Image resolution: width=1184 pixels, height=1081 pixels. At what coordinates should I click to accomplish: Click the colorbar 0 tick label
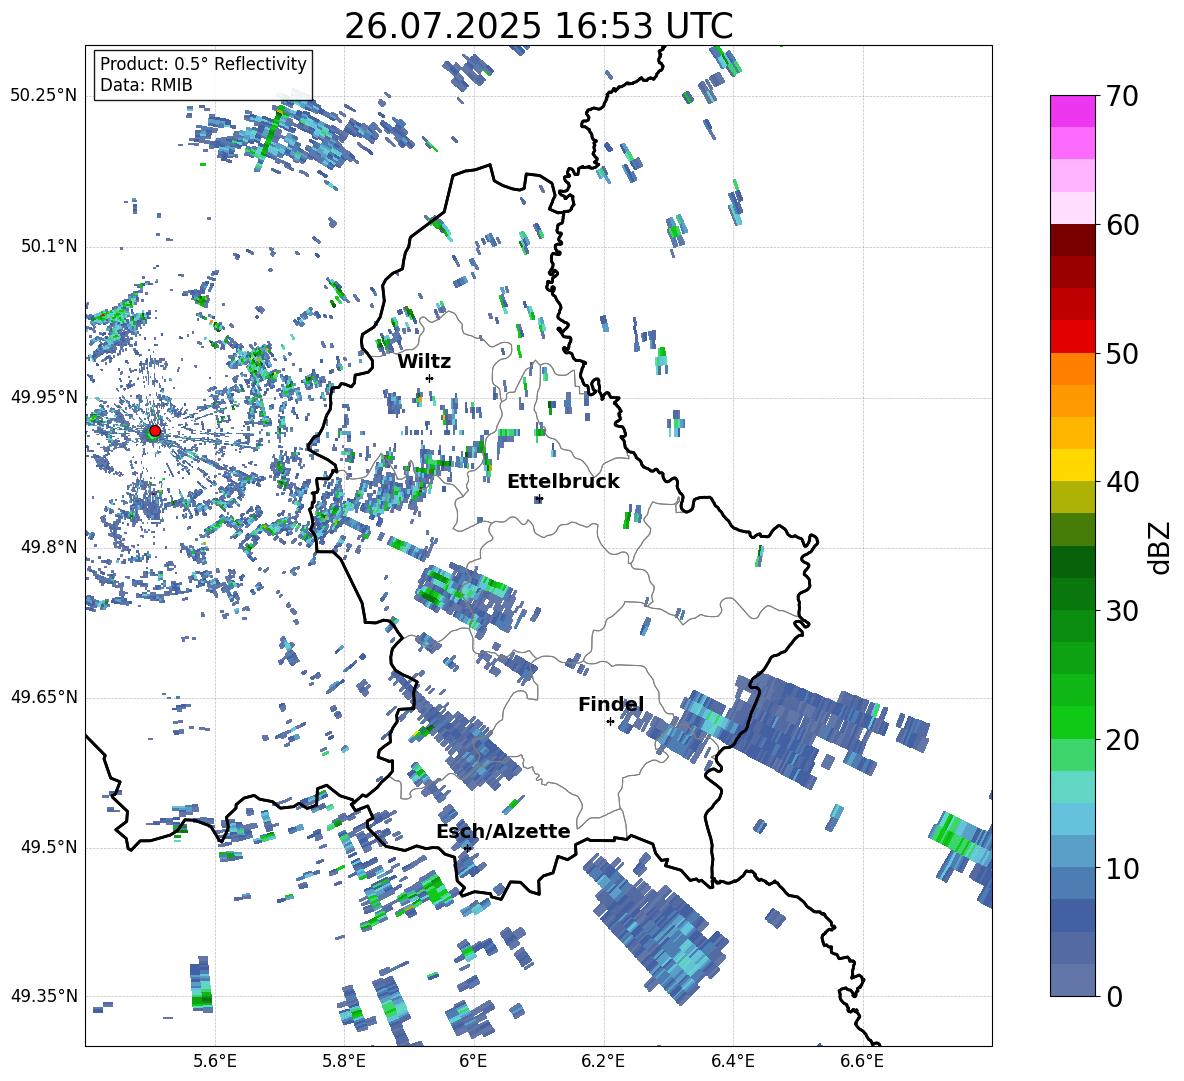(x=1114, y=996)
